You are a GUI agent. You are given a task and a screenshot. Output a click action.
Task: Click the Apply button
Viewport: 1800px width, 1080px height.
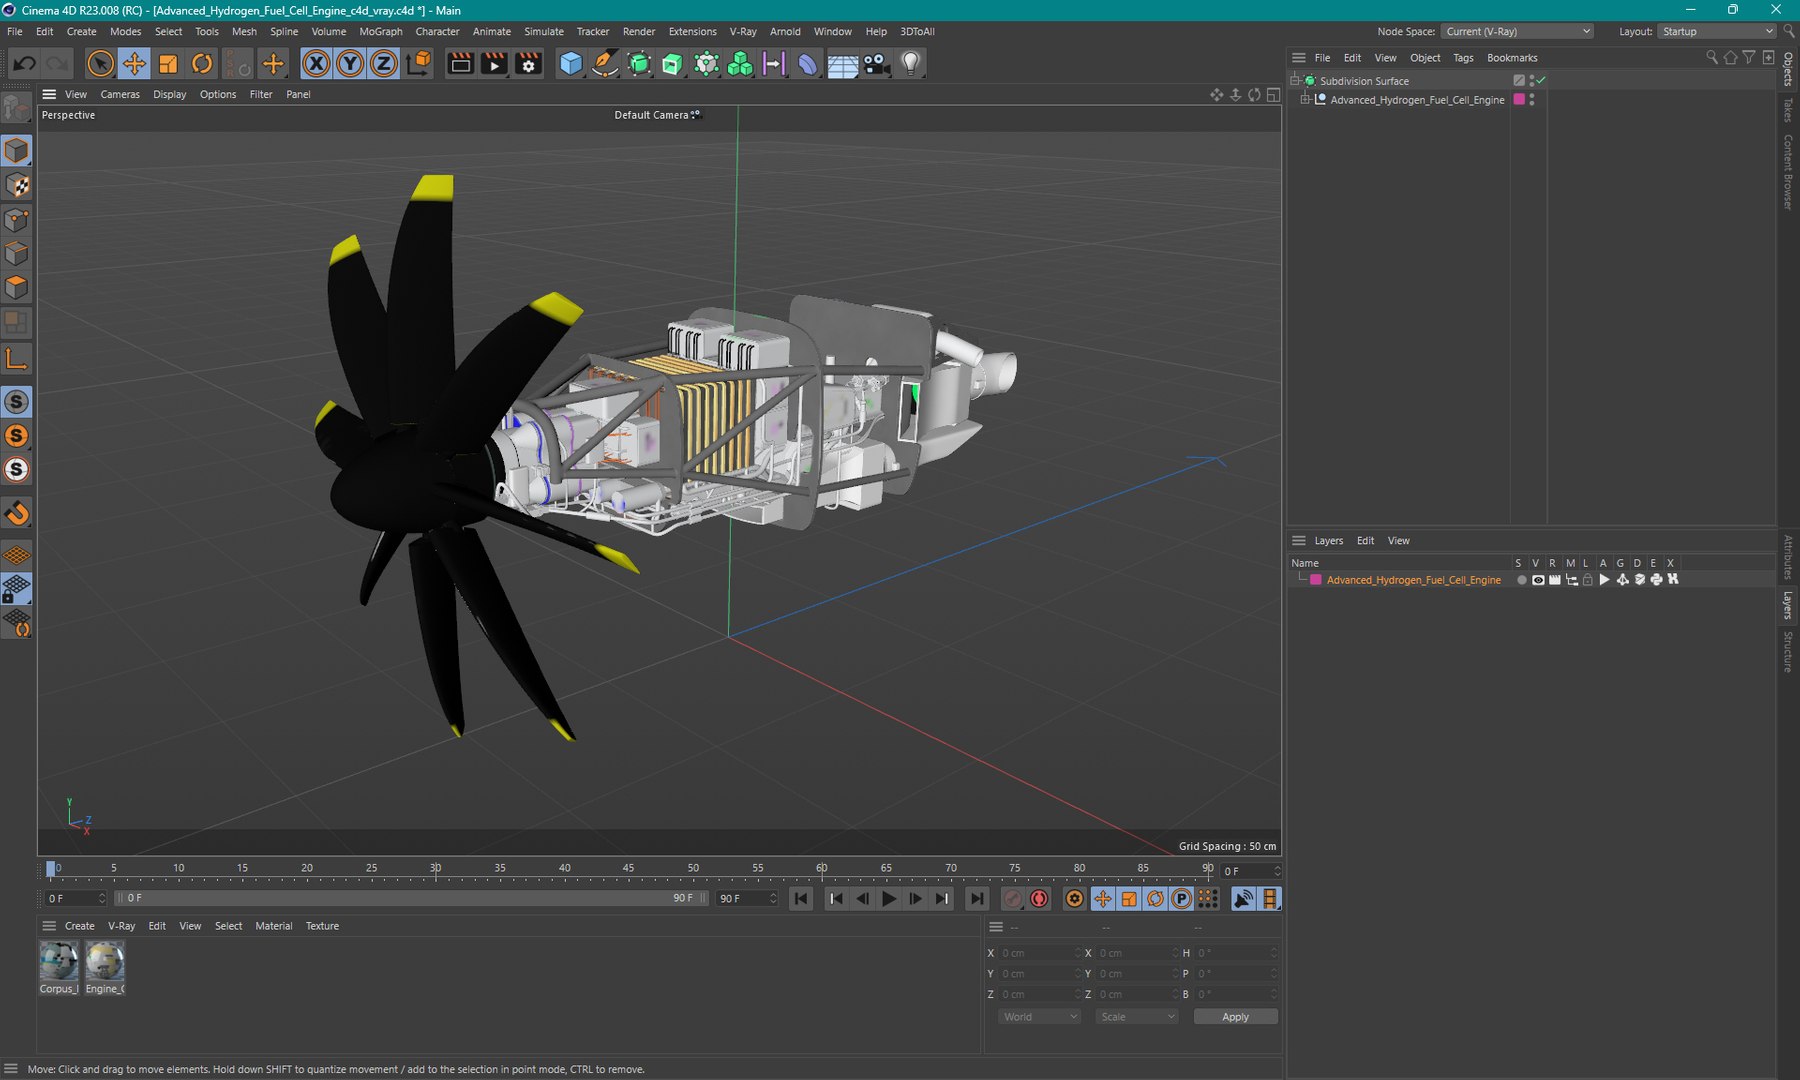[x=1235, y=1017]
